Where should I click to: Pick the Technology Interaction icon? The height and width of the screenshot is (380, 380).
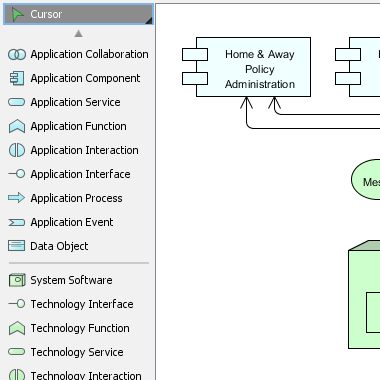tap(17, 375)
